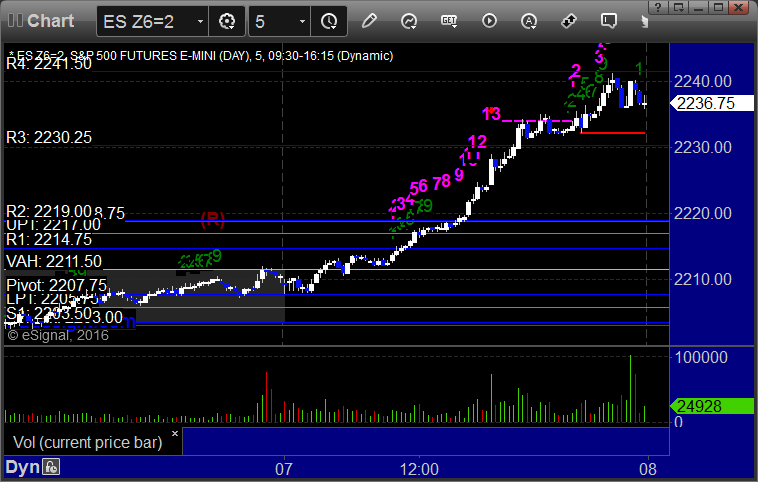
Task: Open the time template clock menu
Action: click(x=329, y=21)
